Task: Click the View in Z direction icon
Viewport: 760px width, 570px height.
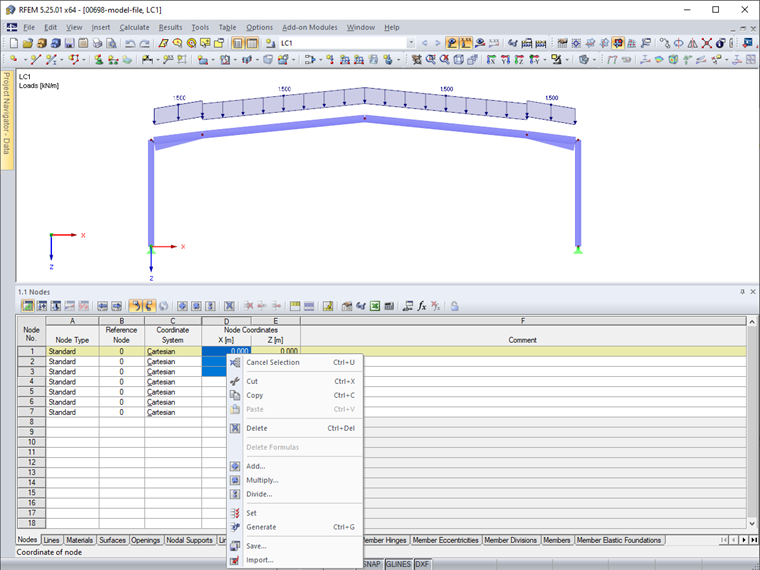Action: [519, 60]
